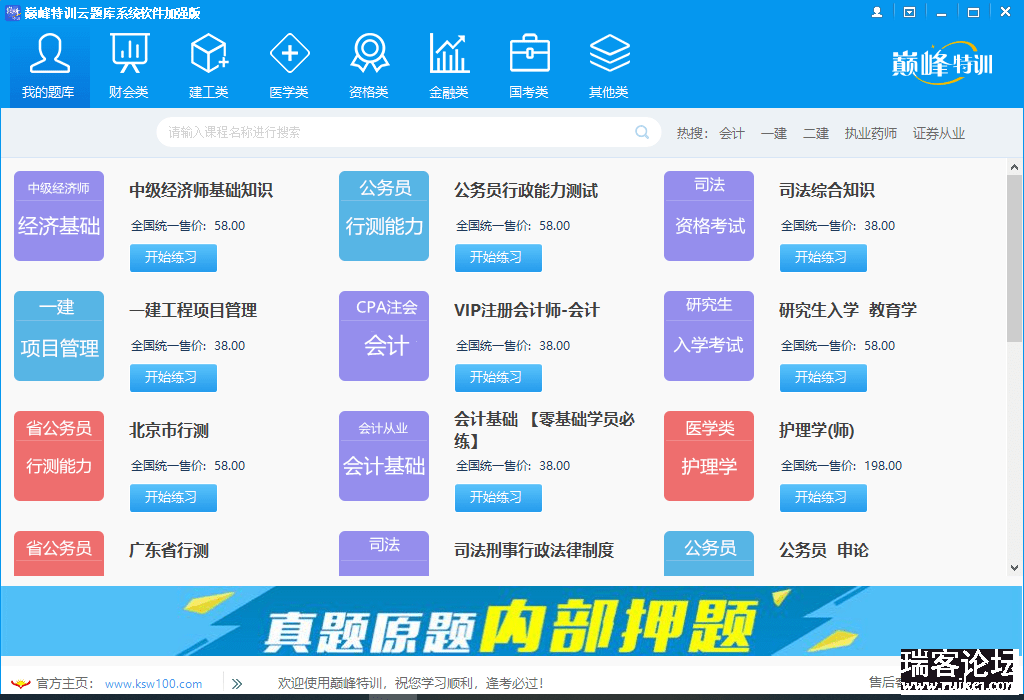Click the 中级经济师基础知识 course title
The height and width of the screenshot is (700, 1024).
(x=201, y=190)
